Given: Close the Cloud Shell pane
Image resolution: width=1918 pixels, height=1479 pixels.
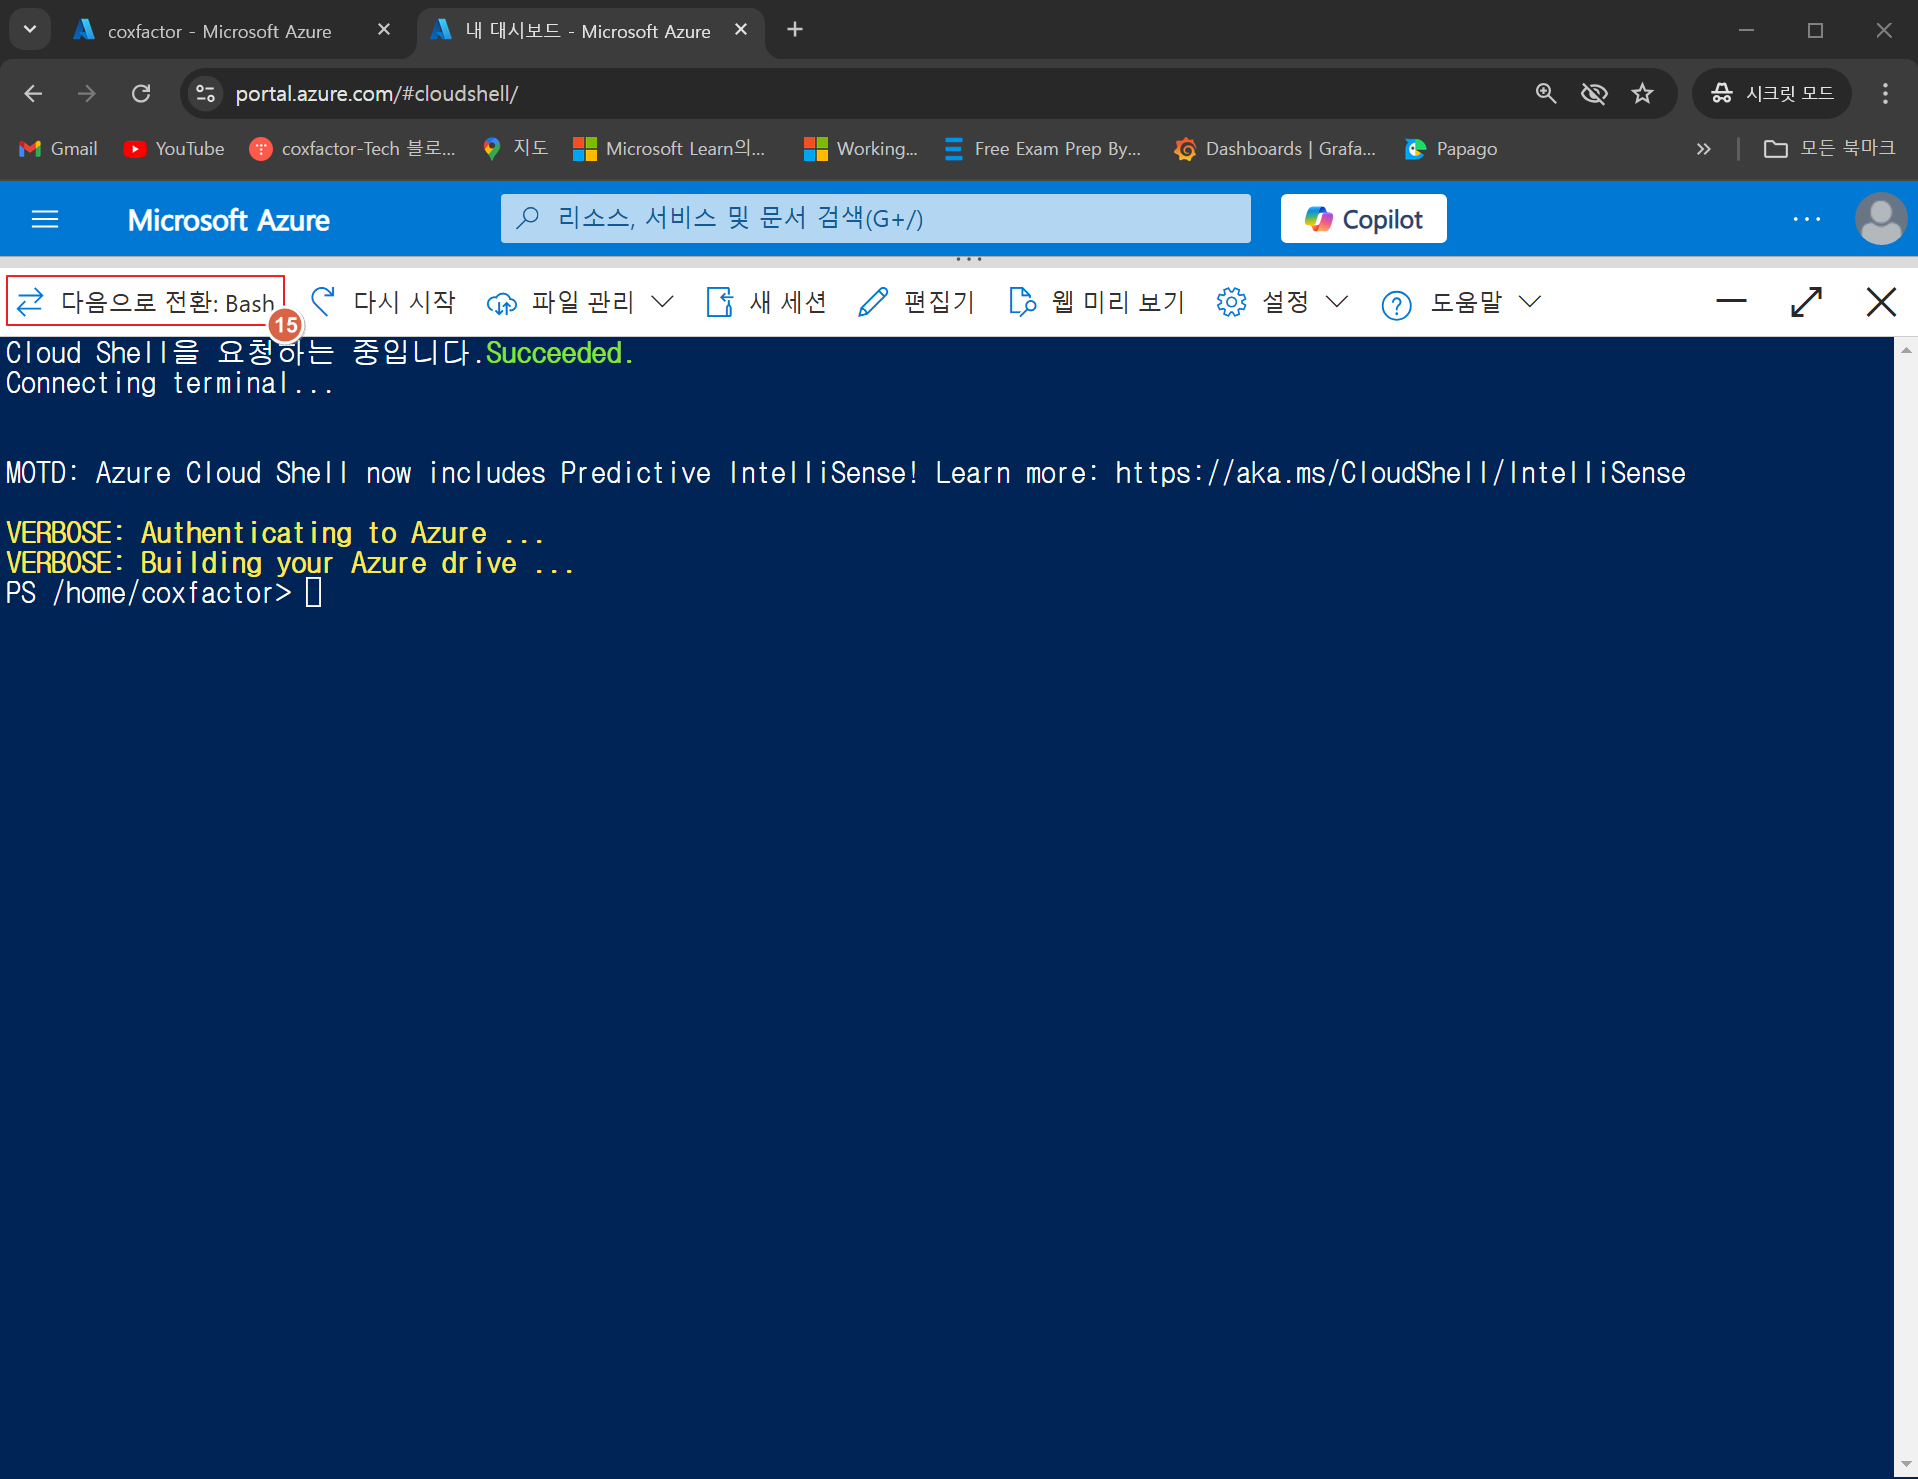Looking at the screenshot, I should pyautogui.click(x=1881, y=301).
